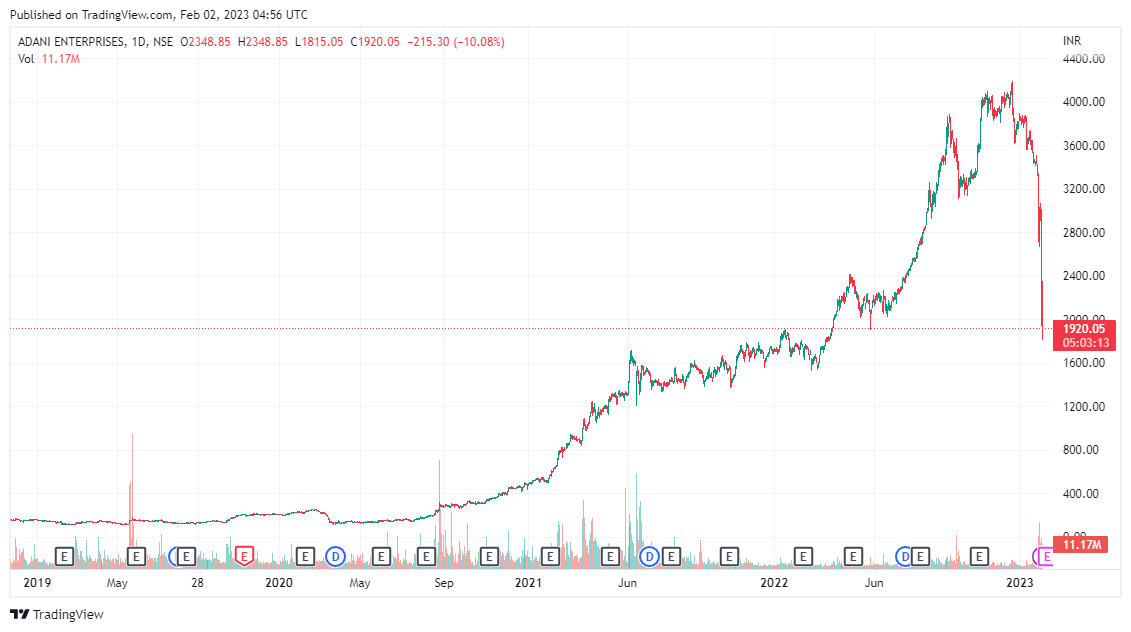Click the E marker nearest May 2019 label

pyautogui.click(x=136, y=556)
